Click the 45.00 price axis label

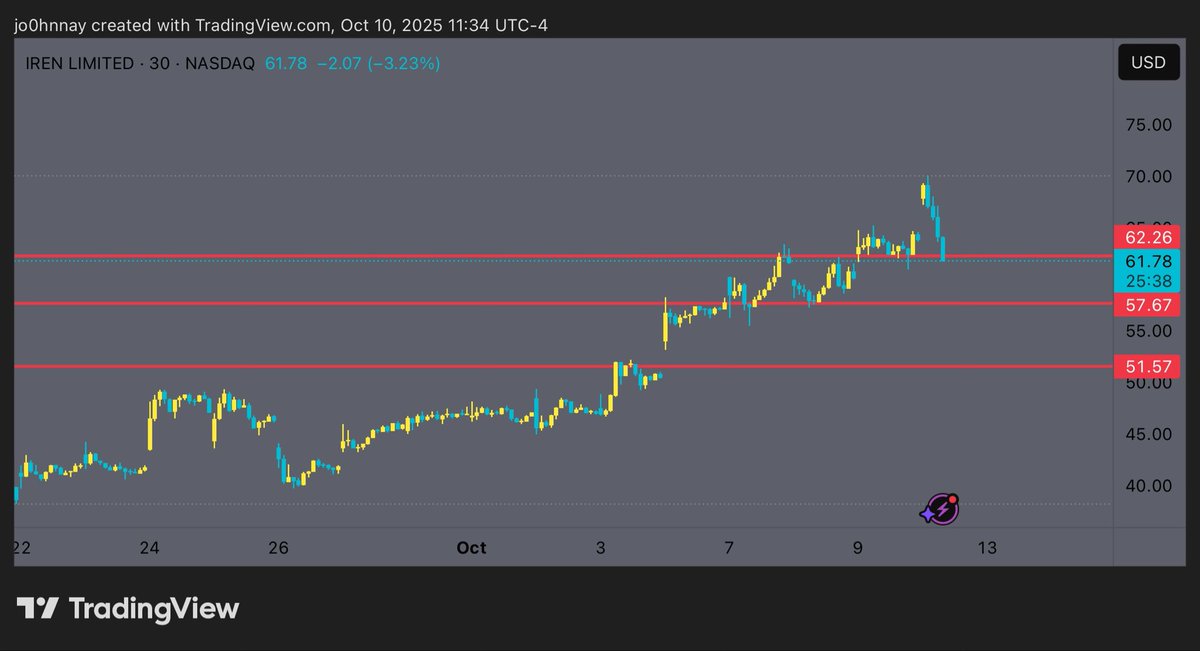1148,434
